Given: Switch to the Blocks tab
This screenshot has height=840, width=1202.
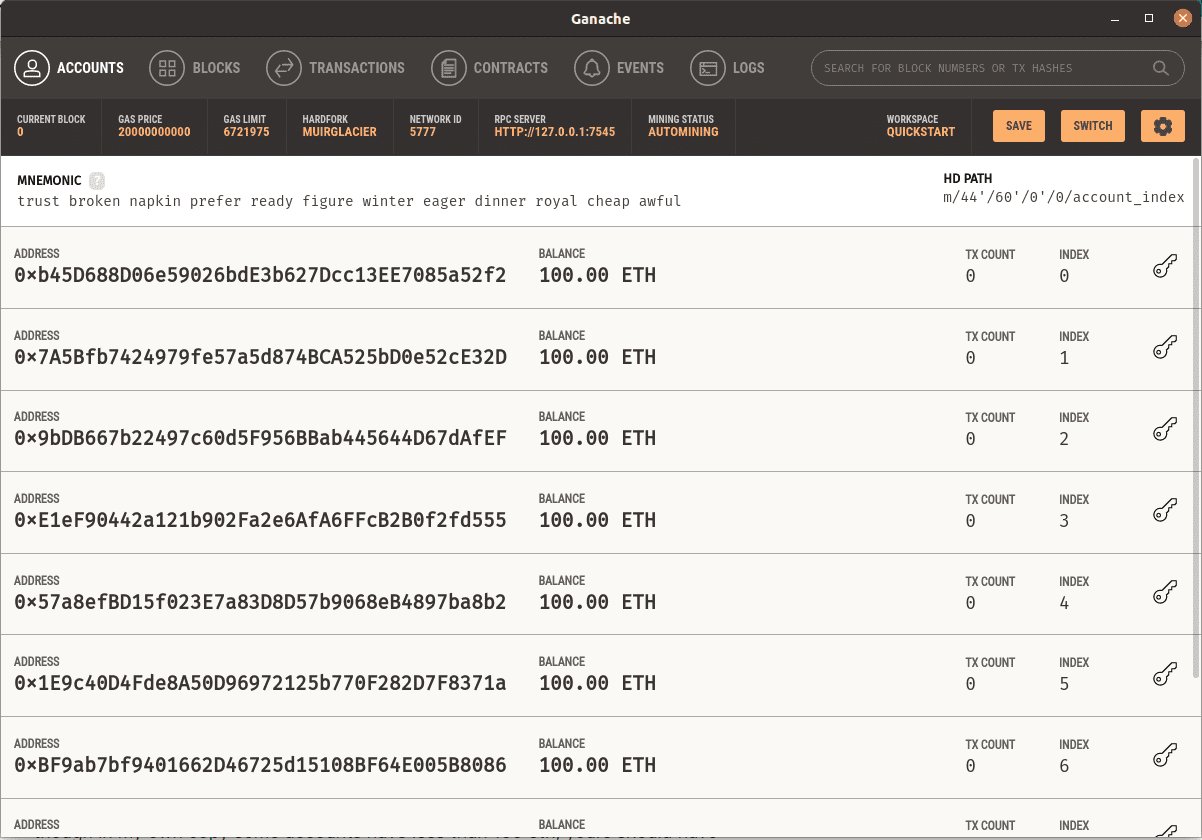Looking at the screenshot, I should pos(195,68).
